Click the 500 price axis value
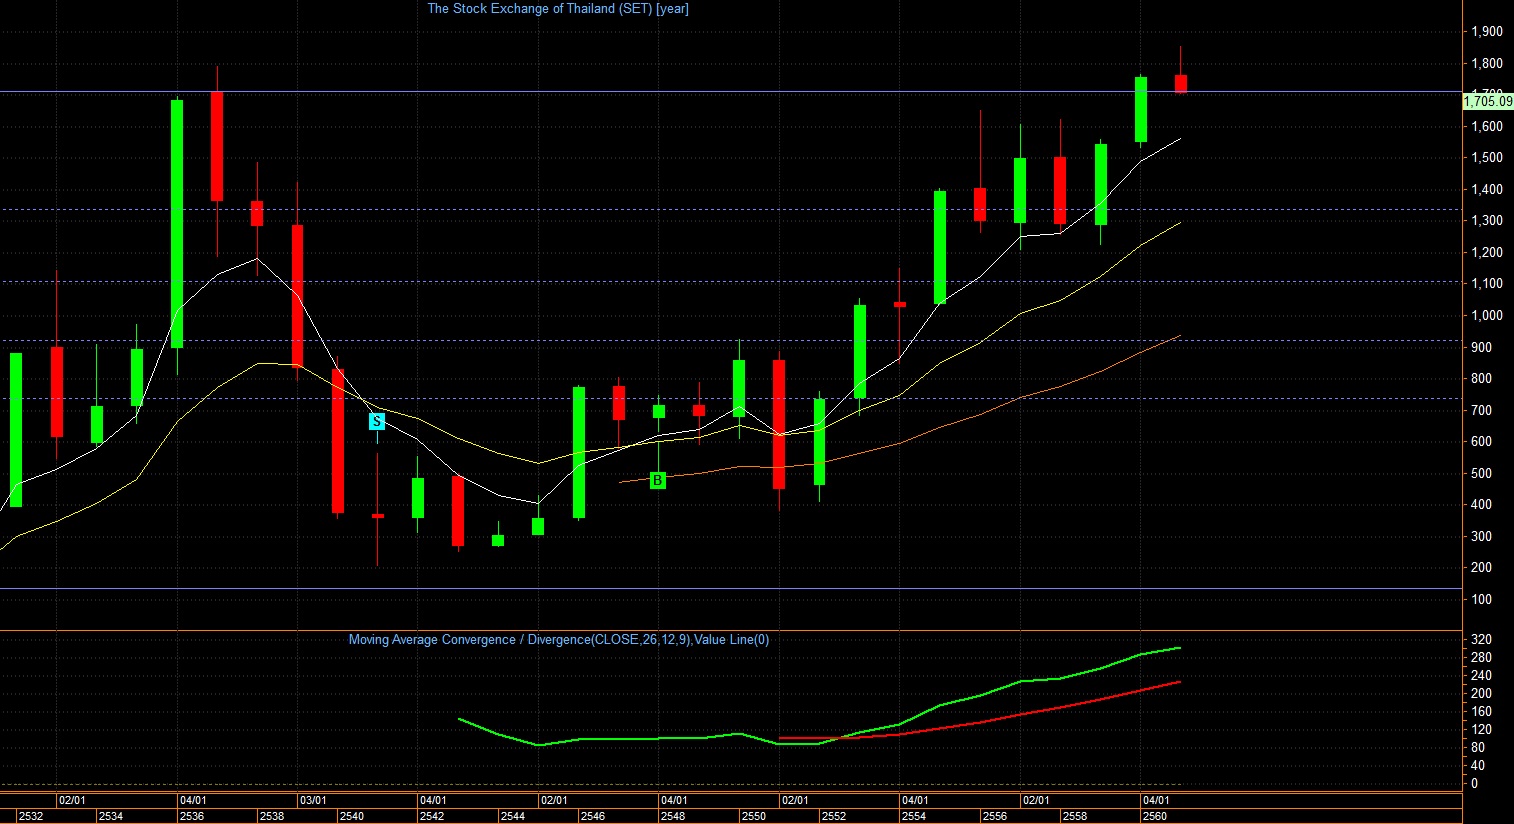The height and width of the screenshot is (824, 1514). [x=1482, y=474]
